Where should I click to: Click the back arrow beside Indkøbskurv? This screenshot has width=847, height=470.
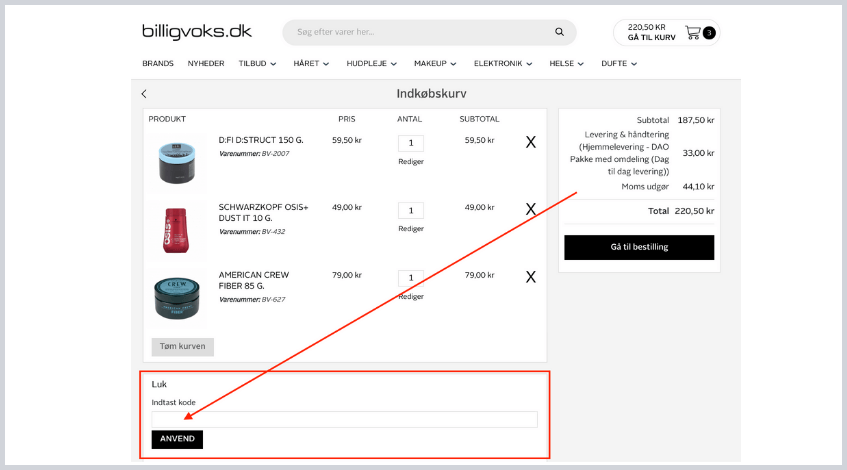point(144,94)
